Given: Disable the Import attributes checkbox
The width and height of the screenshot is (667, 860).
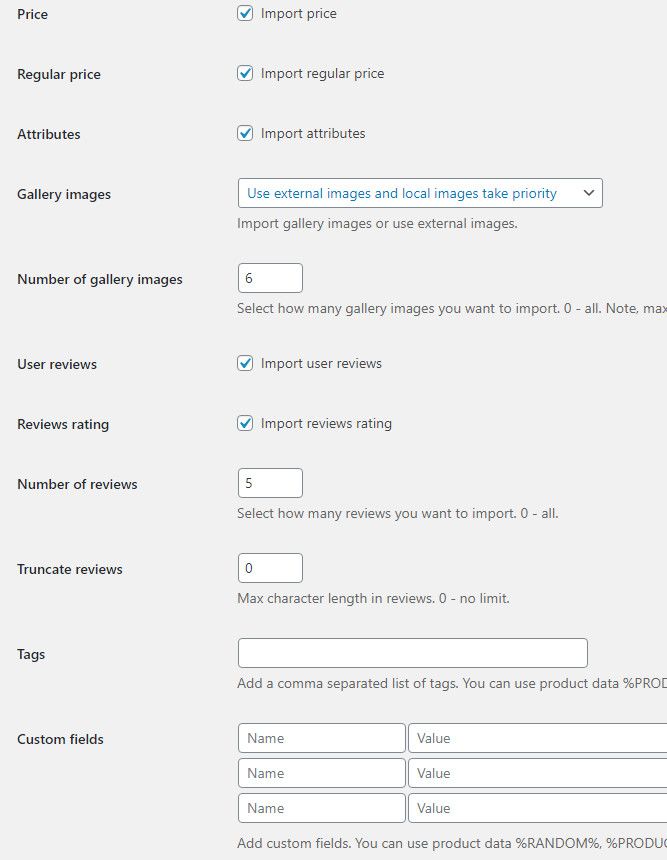Looking at the screenshot, I should click(245, 133).
